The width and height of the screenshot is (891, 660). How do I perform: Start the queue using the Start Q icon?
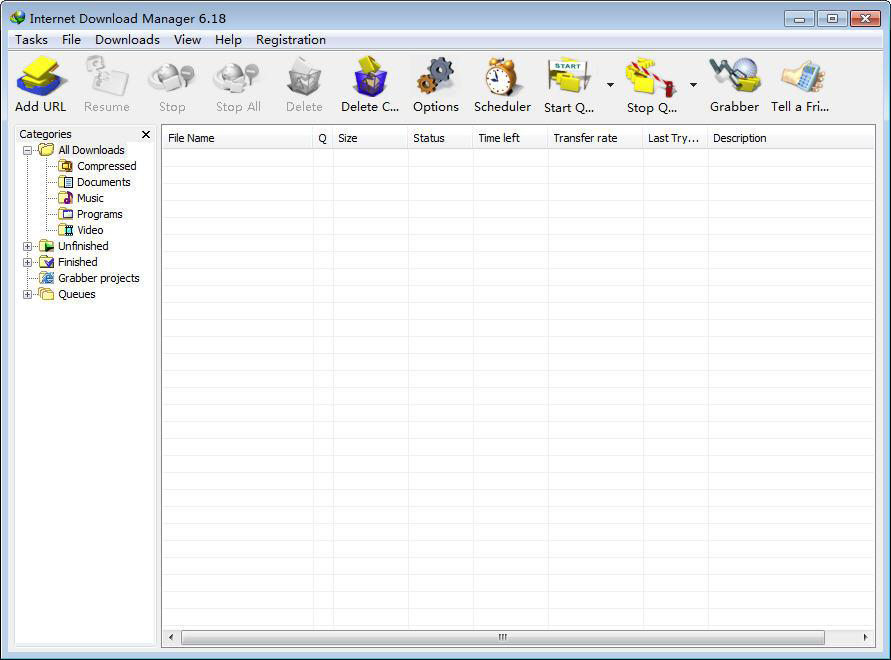click(567, 78)
